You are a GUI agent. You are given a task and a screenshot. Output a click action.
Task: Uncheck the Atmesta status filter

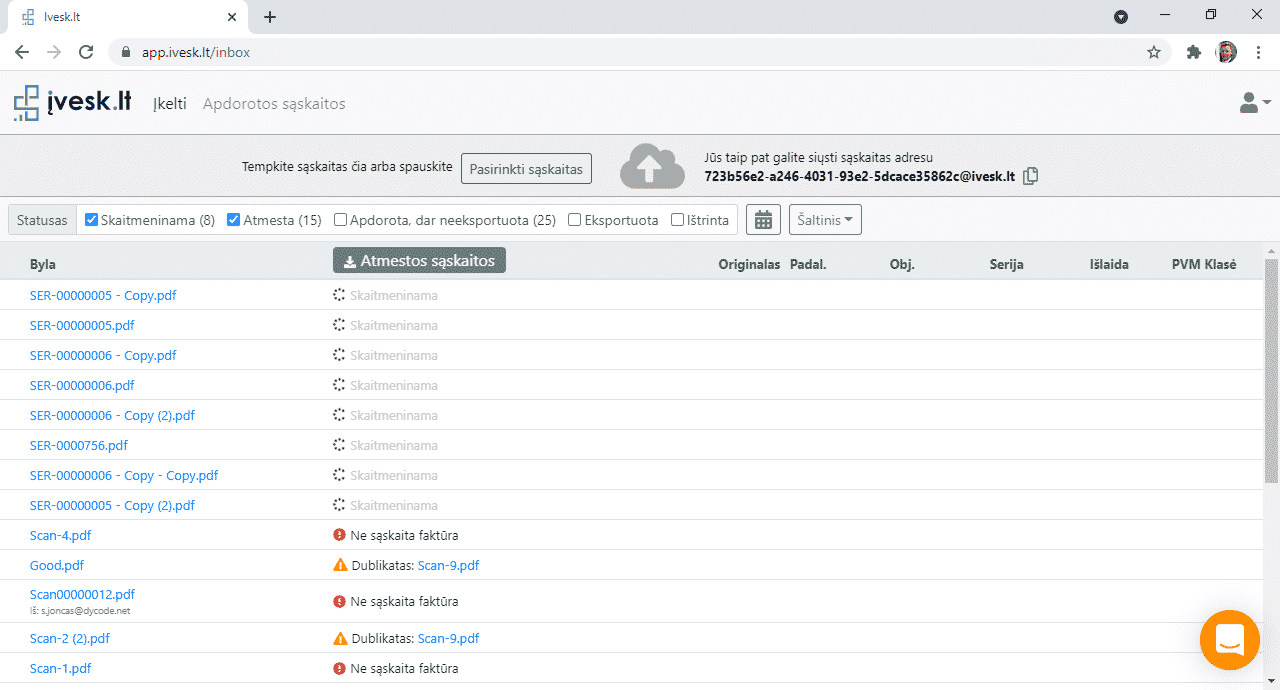pos(234,220)
